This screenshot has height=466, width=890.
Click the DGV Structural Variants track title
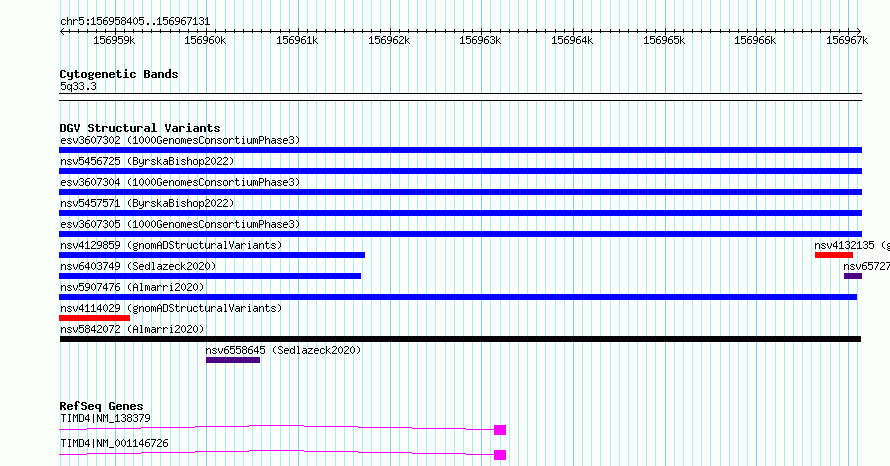pos(140,128)
